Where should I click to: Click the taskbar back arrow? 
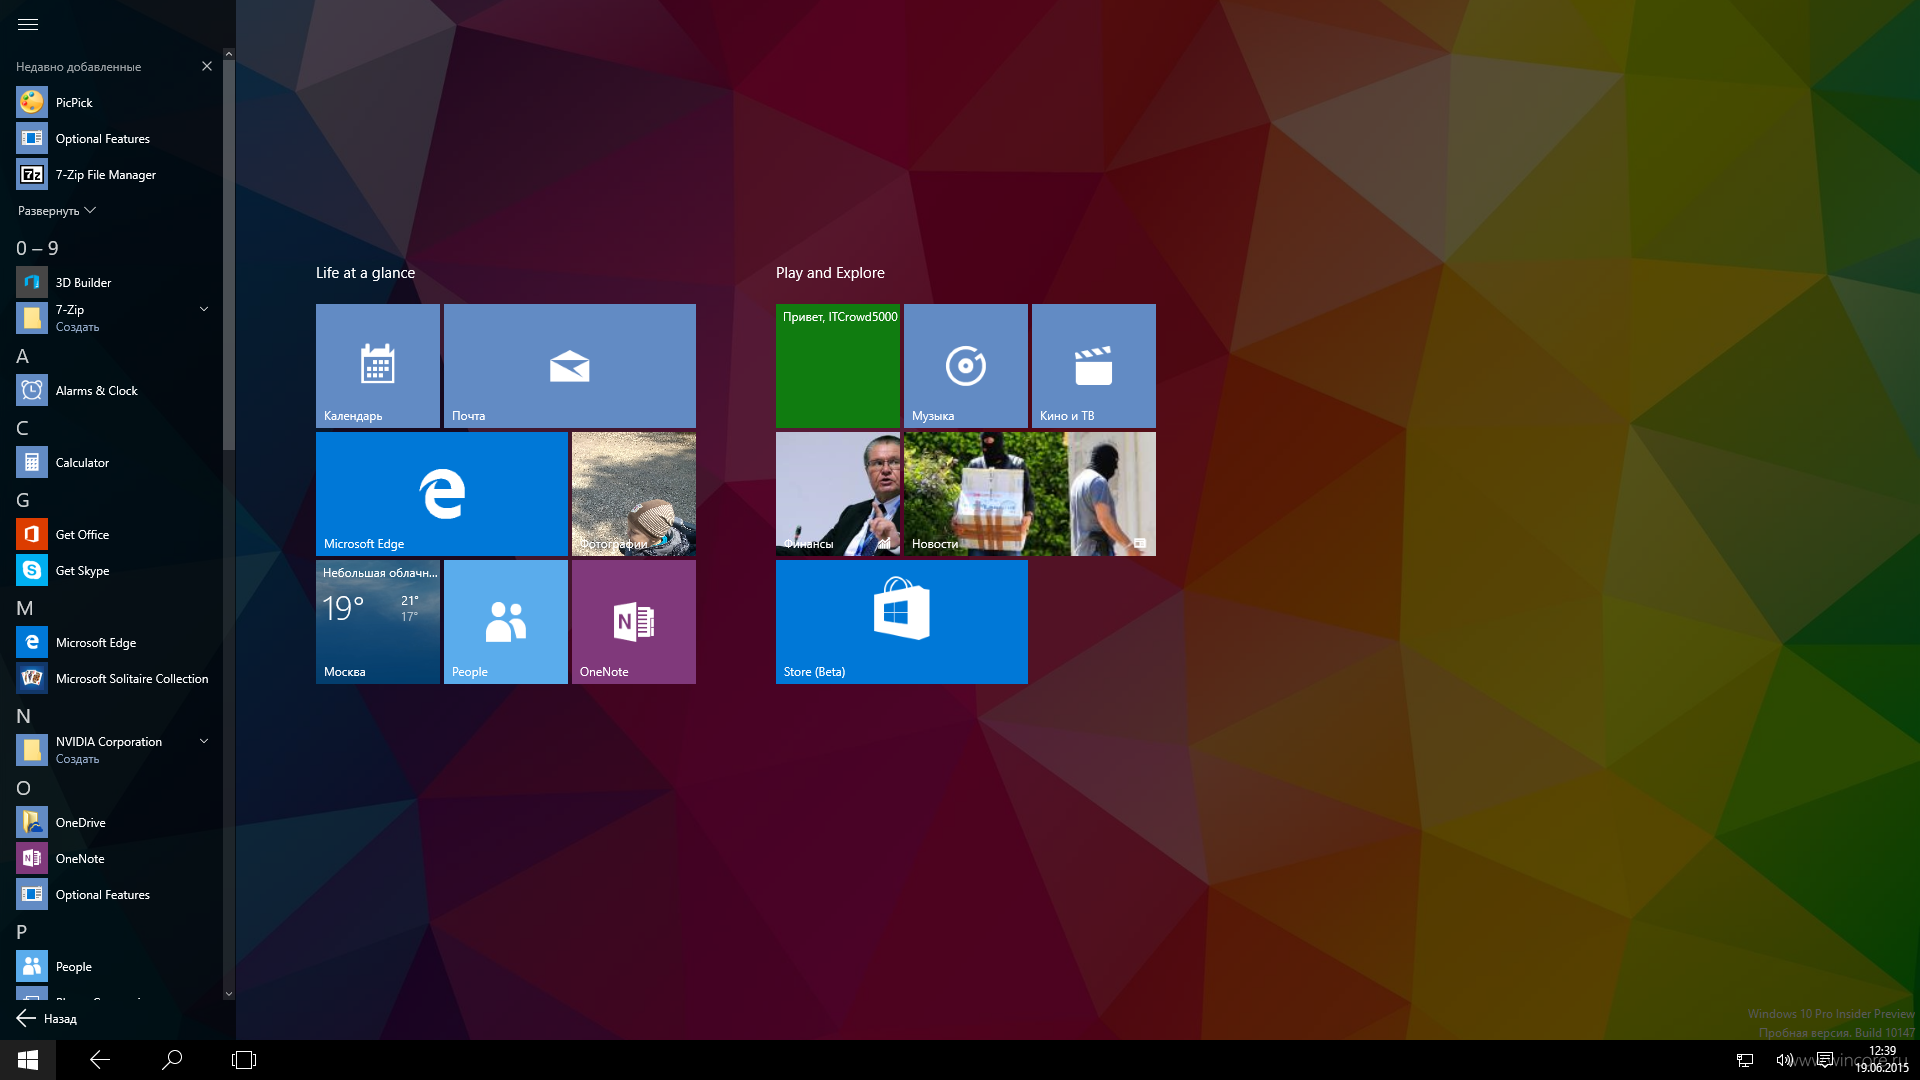tap(100, 1060)
